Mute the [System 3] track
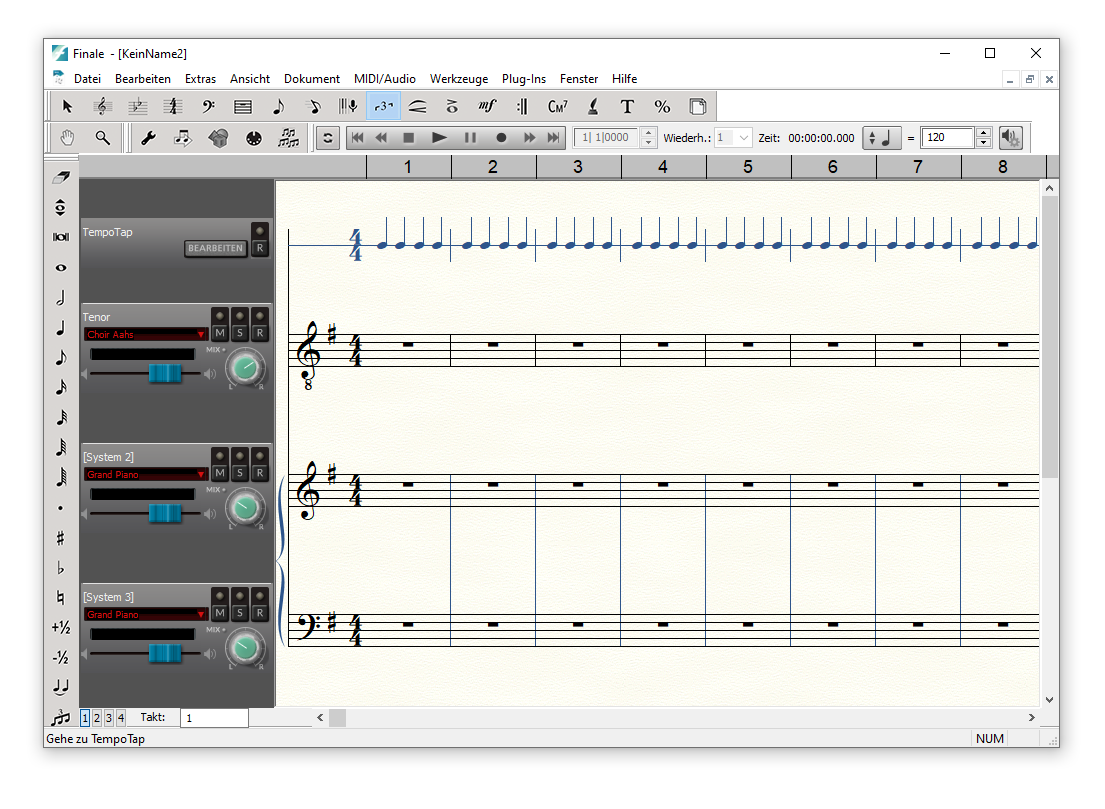 pos(220,613)
